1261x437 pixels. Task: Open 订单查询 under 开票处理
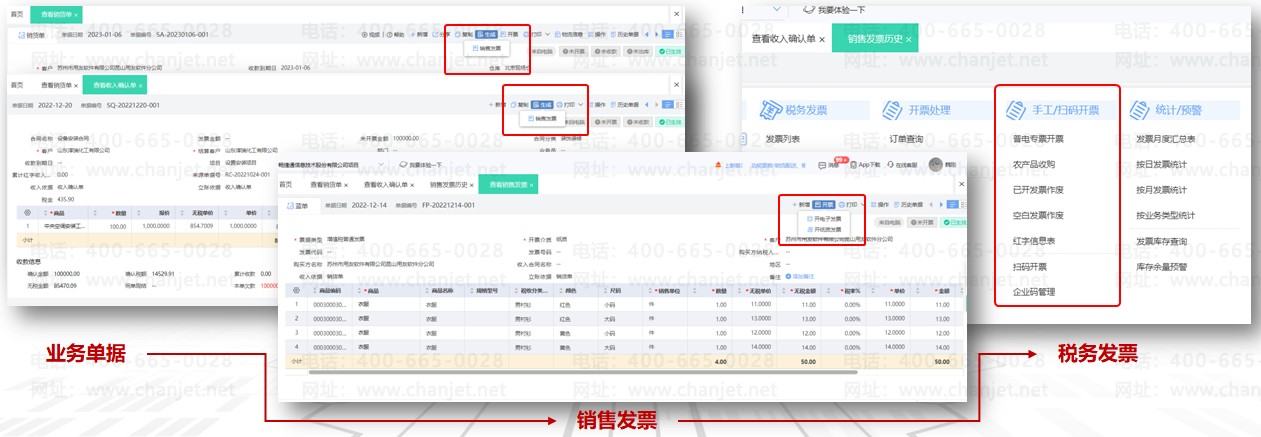click(906, 139)
